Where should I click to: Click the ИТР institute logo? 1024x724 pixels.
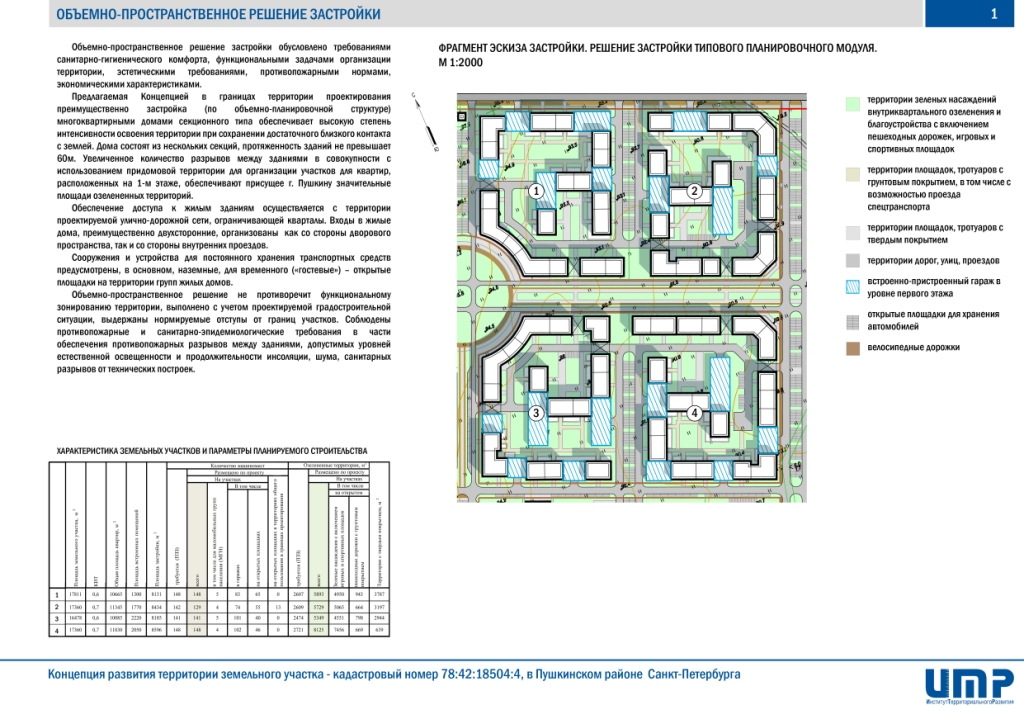coord(969,687)
